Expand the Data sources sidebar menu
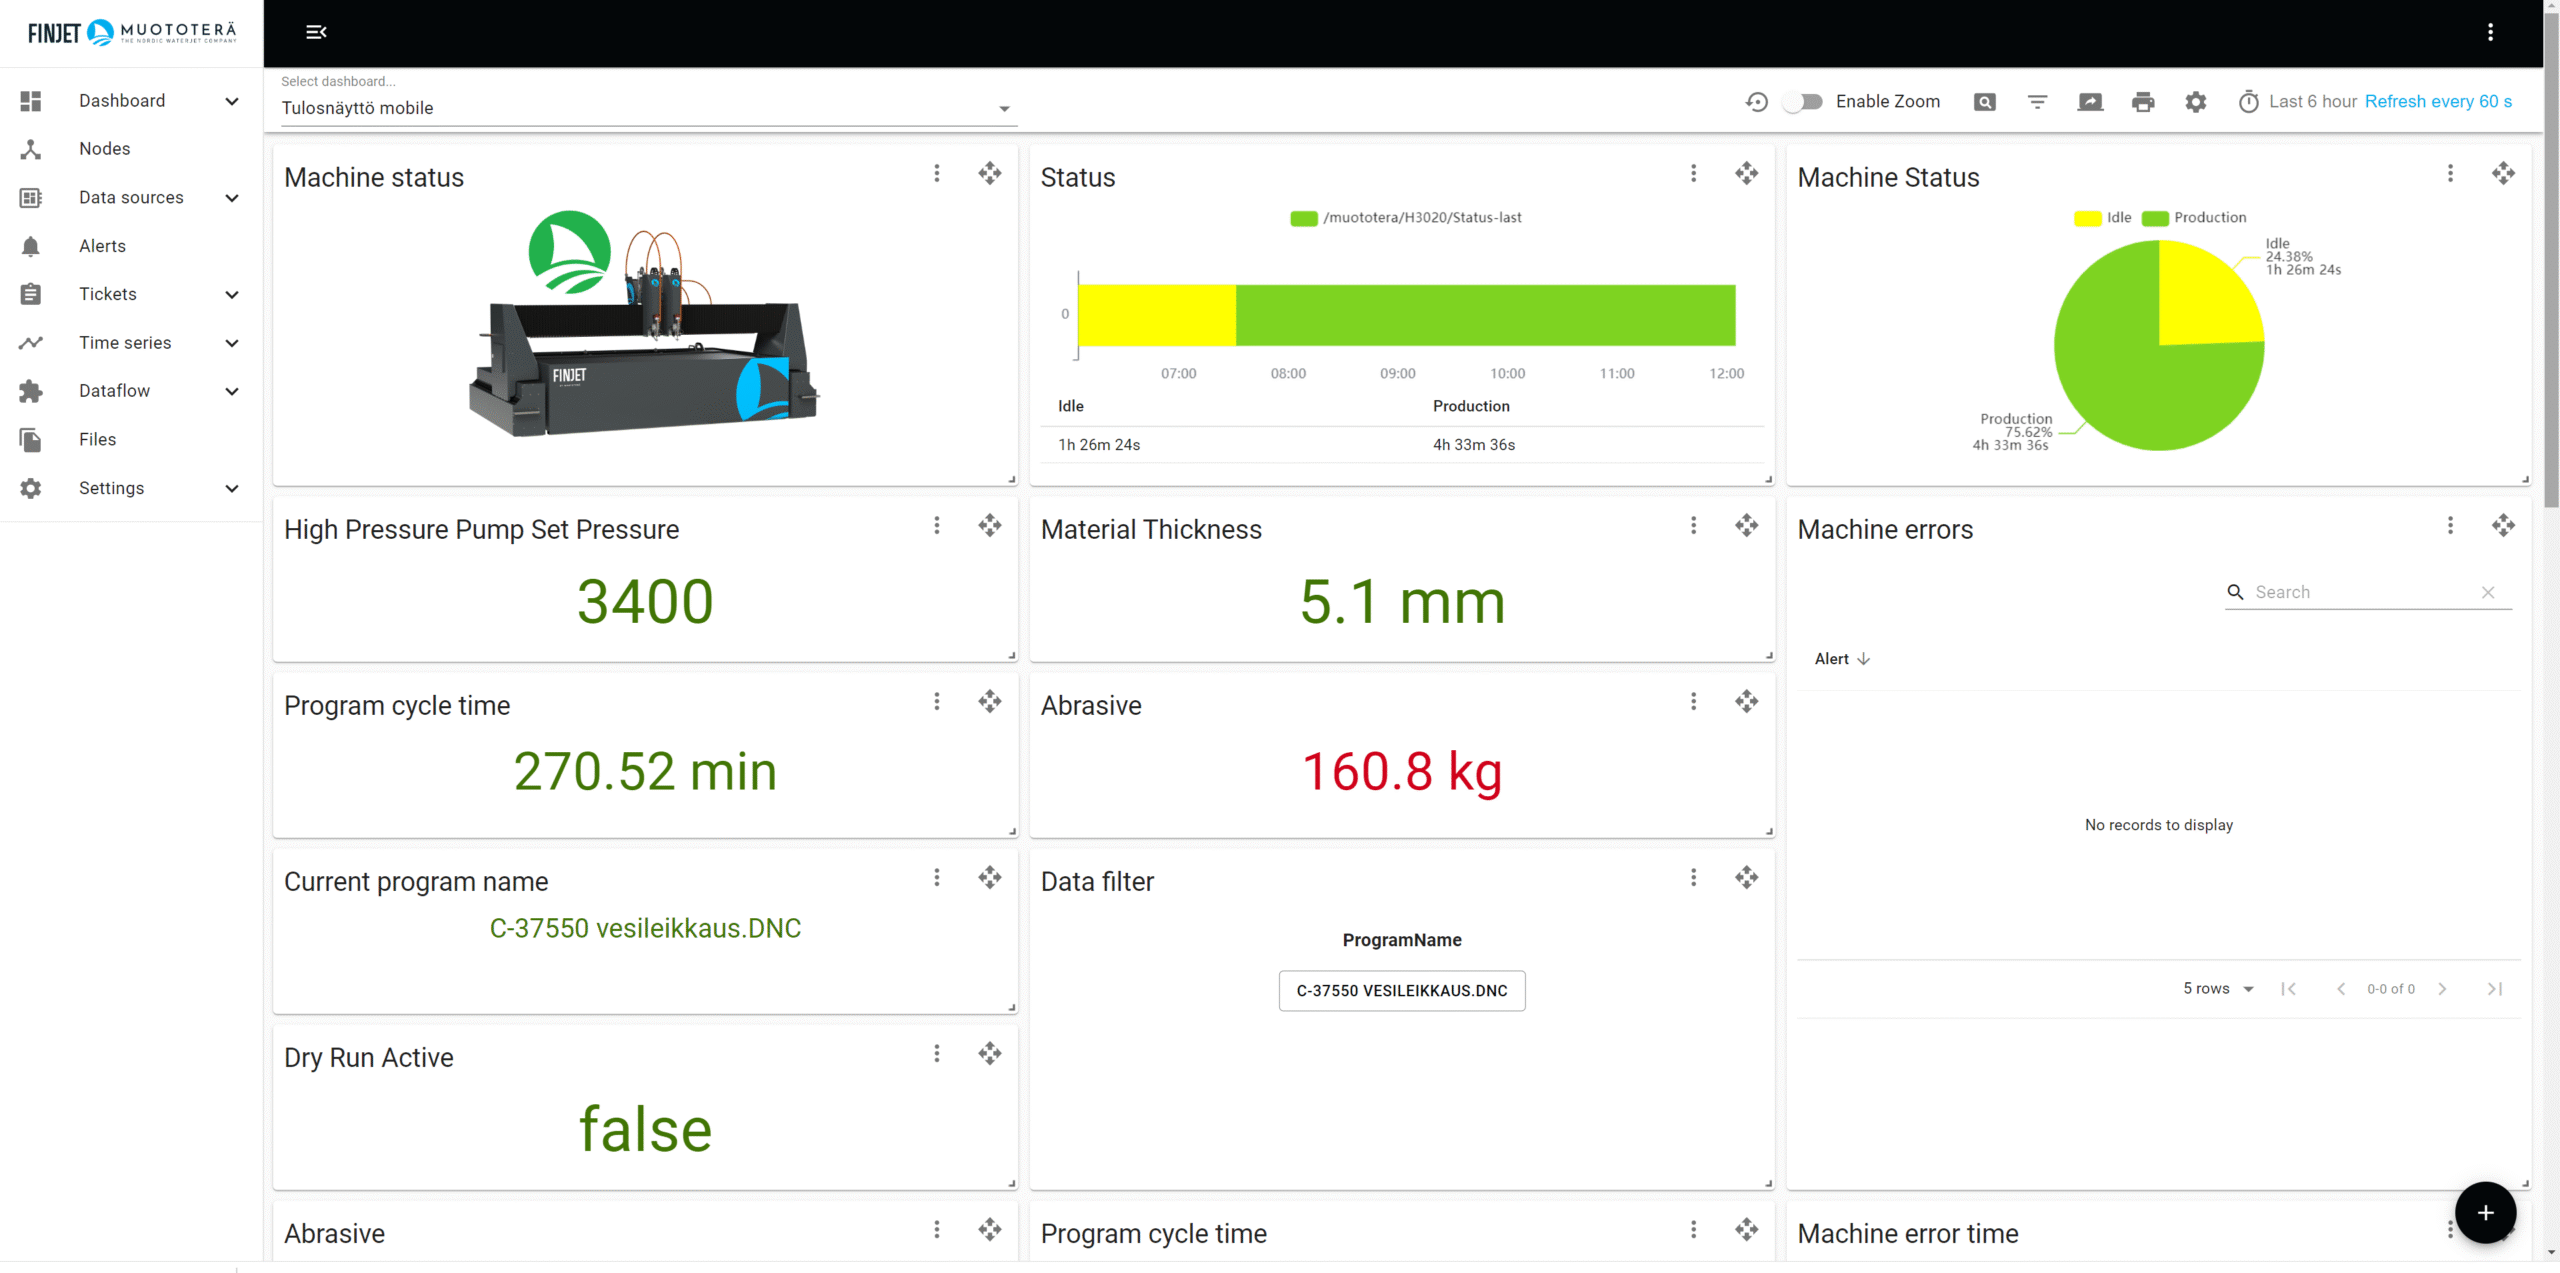The image size is (2560, 1273). click(130, 198)
